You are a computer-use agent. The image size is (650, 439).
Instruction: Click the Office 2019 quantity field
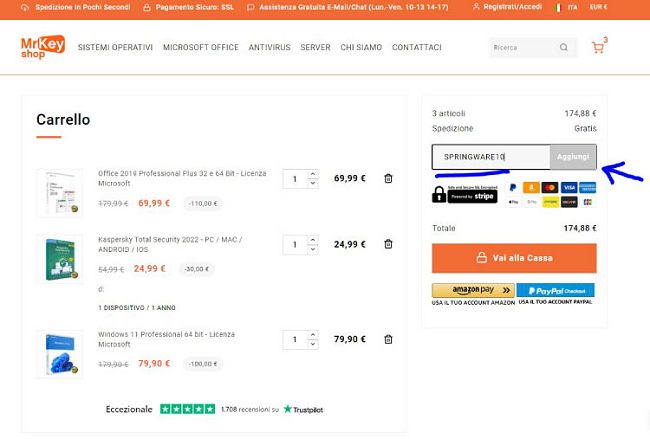coord(295,179)
